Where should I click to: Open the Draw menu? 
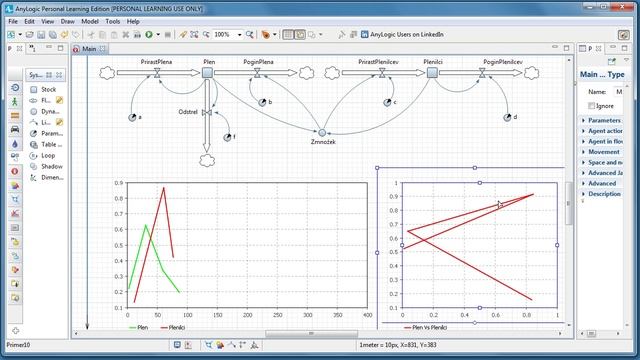(x=67, y=21)
